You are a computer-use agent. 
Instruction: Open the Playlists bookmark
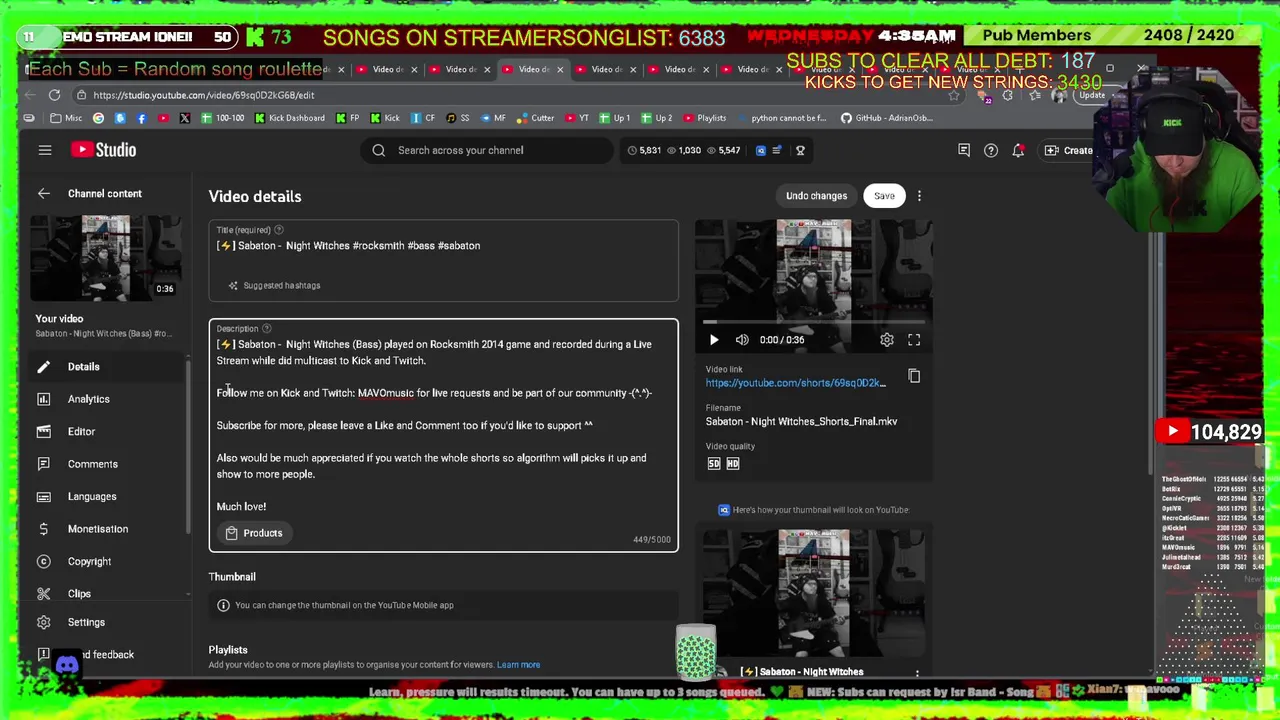click(x=705, y=118)
